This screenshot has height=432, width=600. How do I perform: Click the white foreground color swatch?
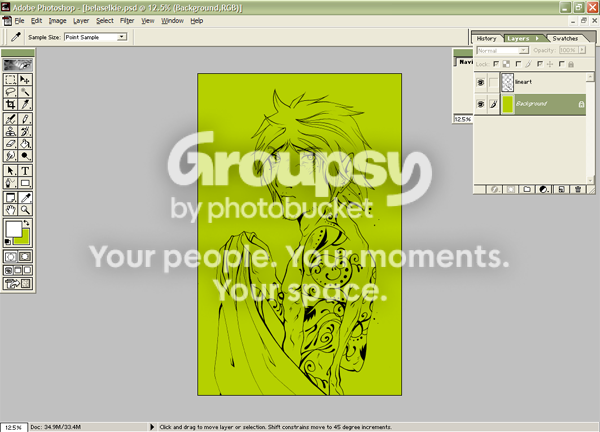13,229
